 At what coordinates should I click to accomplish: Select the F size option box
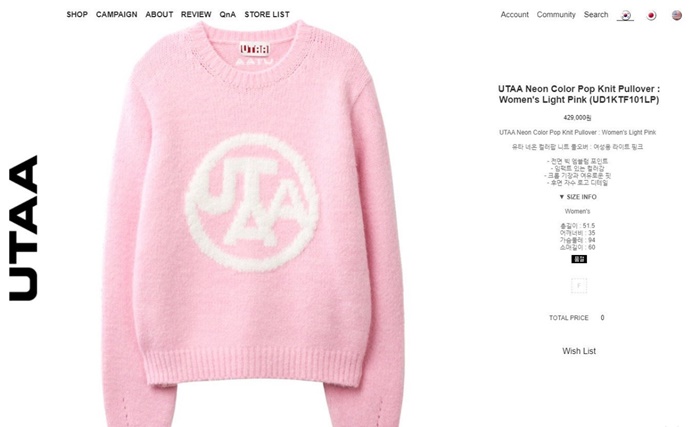click(579, 285)
